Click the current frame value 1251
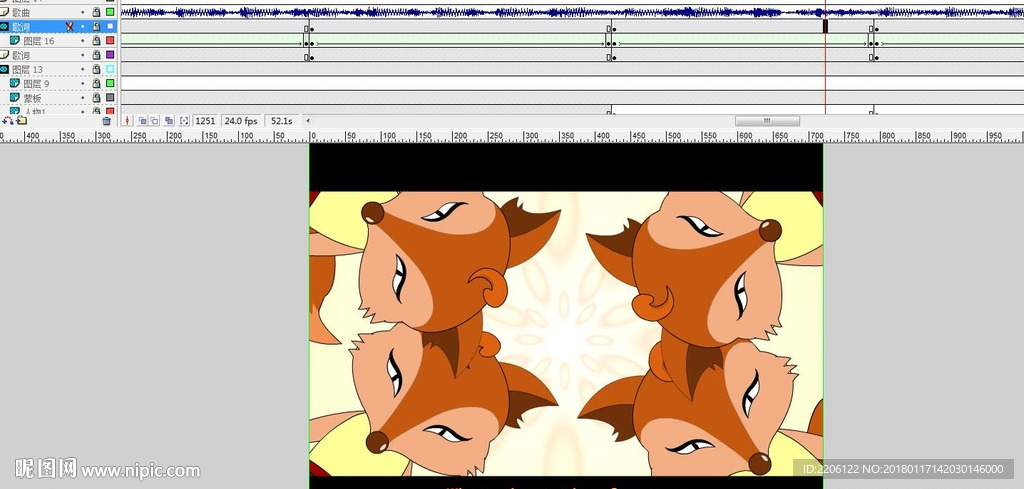 (205, 121)
